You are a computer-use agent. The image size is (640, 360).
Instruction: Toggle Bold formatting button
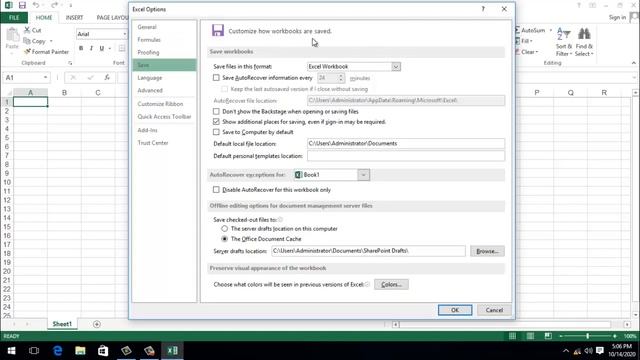(x=81, y=48)
